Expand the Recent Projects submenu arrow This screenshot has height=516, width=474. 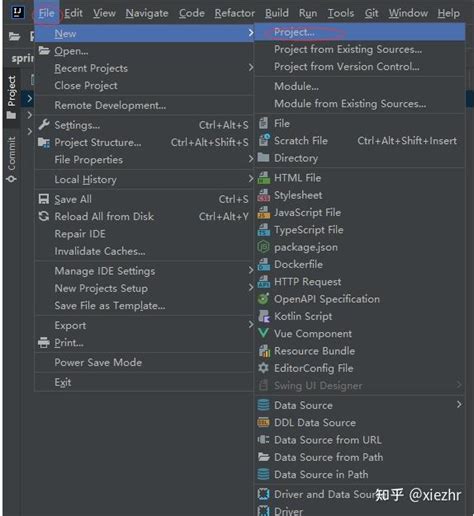(x=251, y=68)
